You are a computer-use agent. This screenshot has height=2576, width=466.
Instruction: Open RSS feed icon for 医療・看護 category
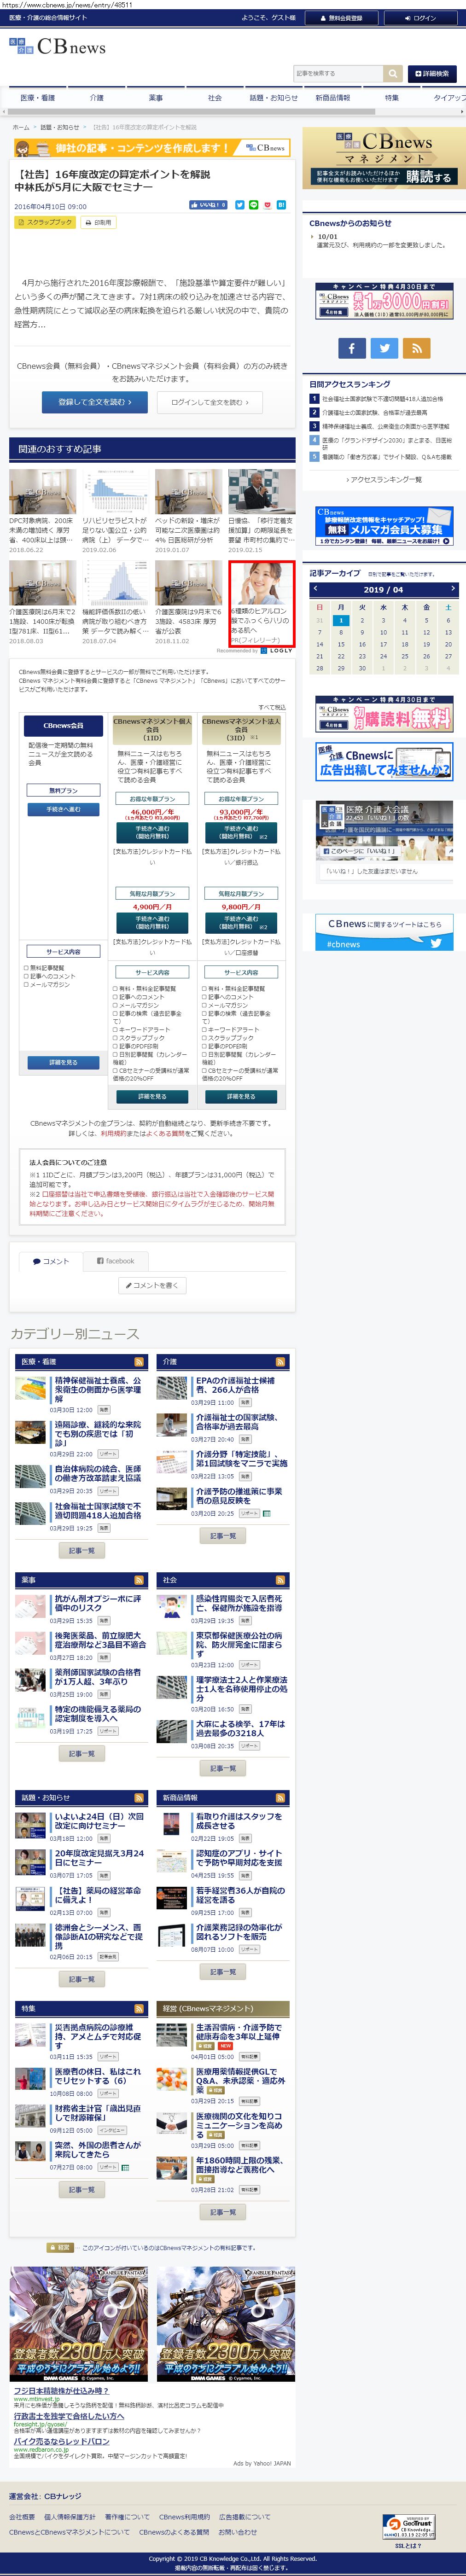139,1361
